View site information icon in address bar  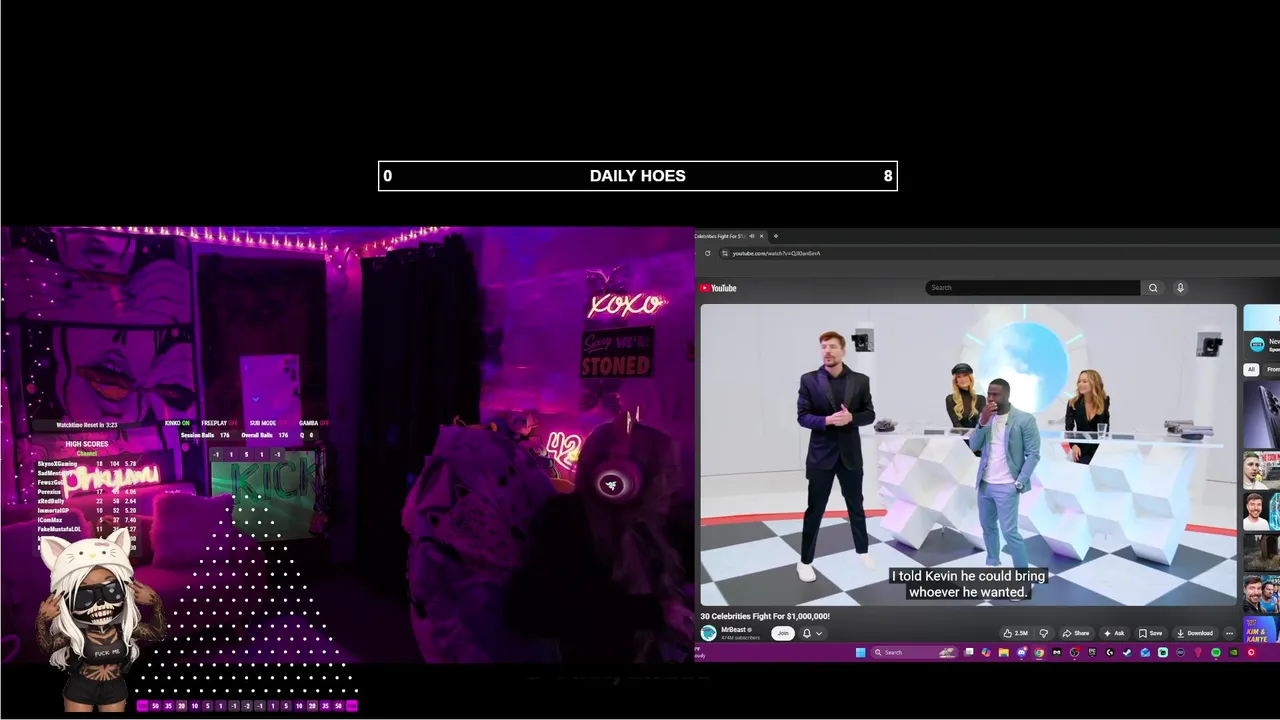click(725, 253)
